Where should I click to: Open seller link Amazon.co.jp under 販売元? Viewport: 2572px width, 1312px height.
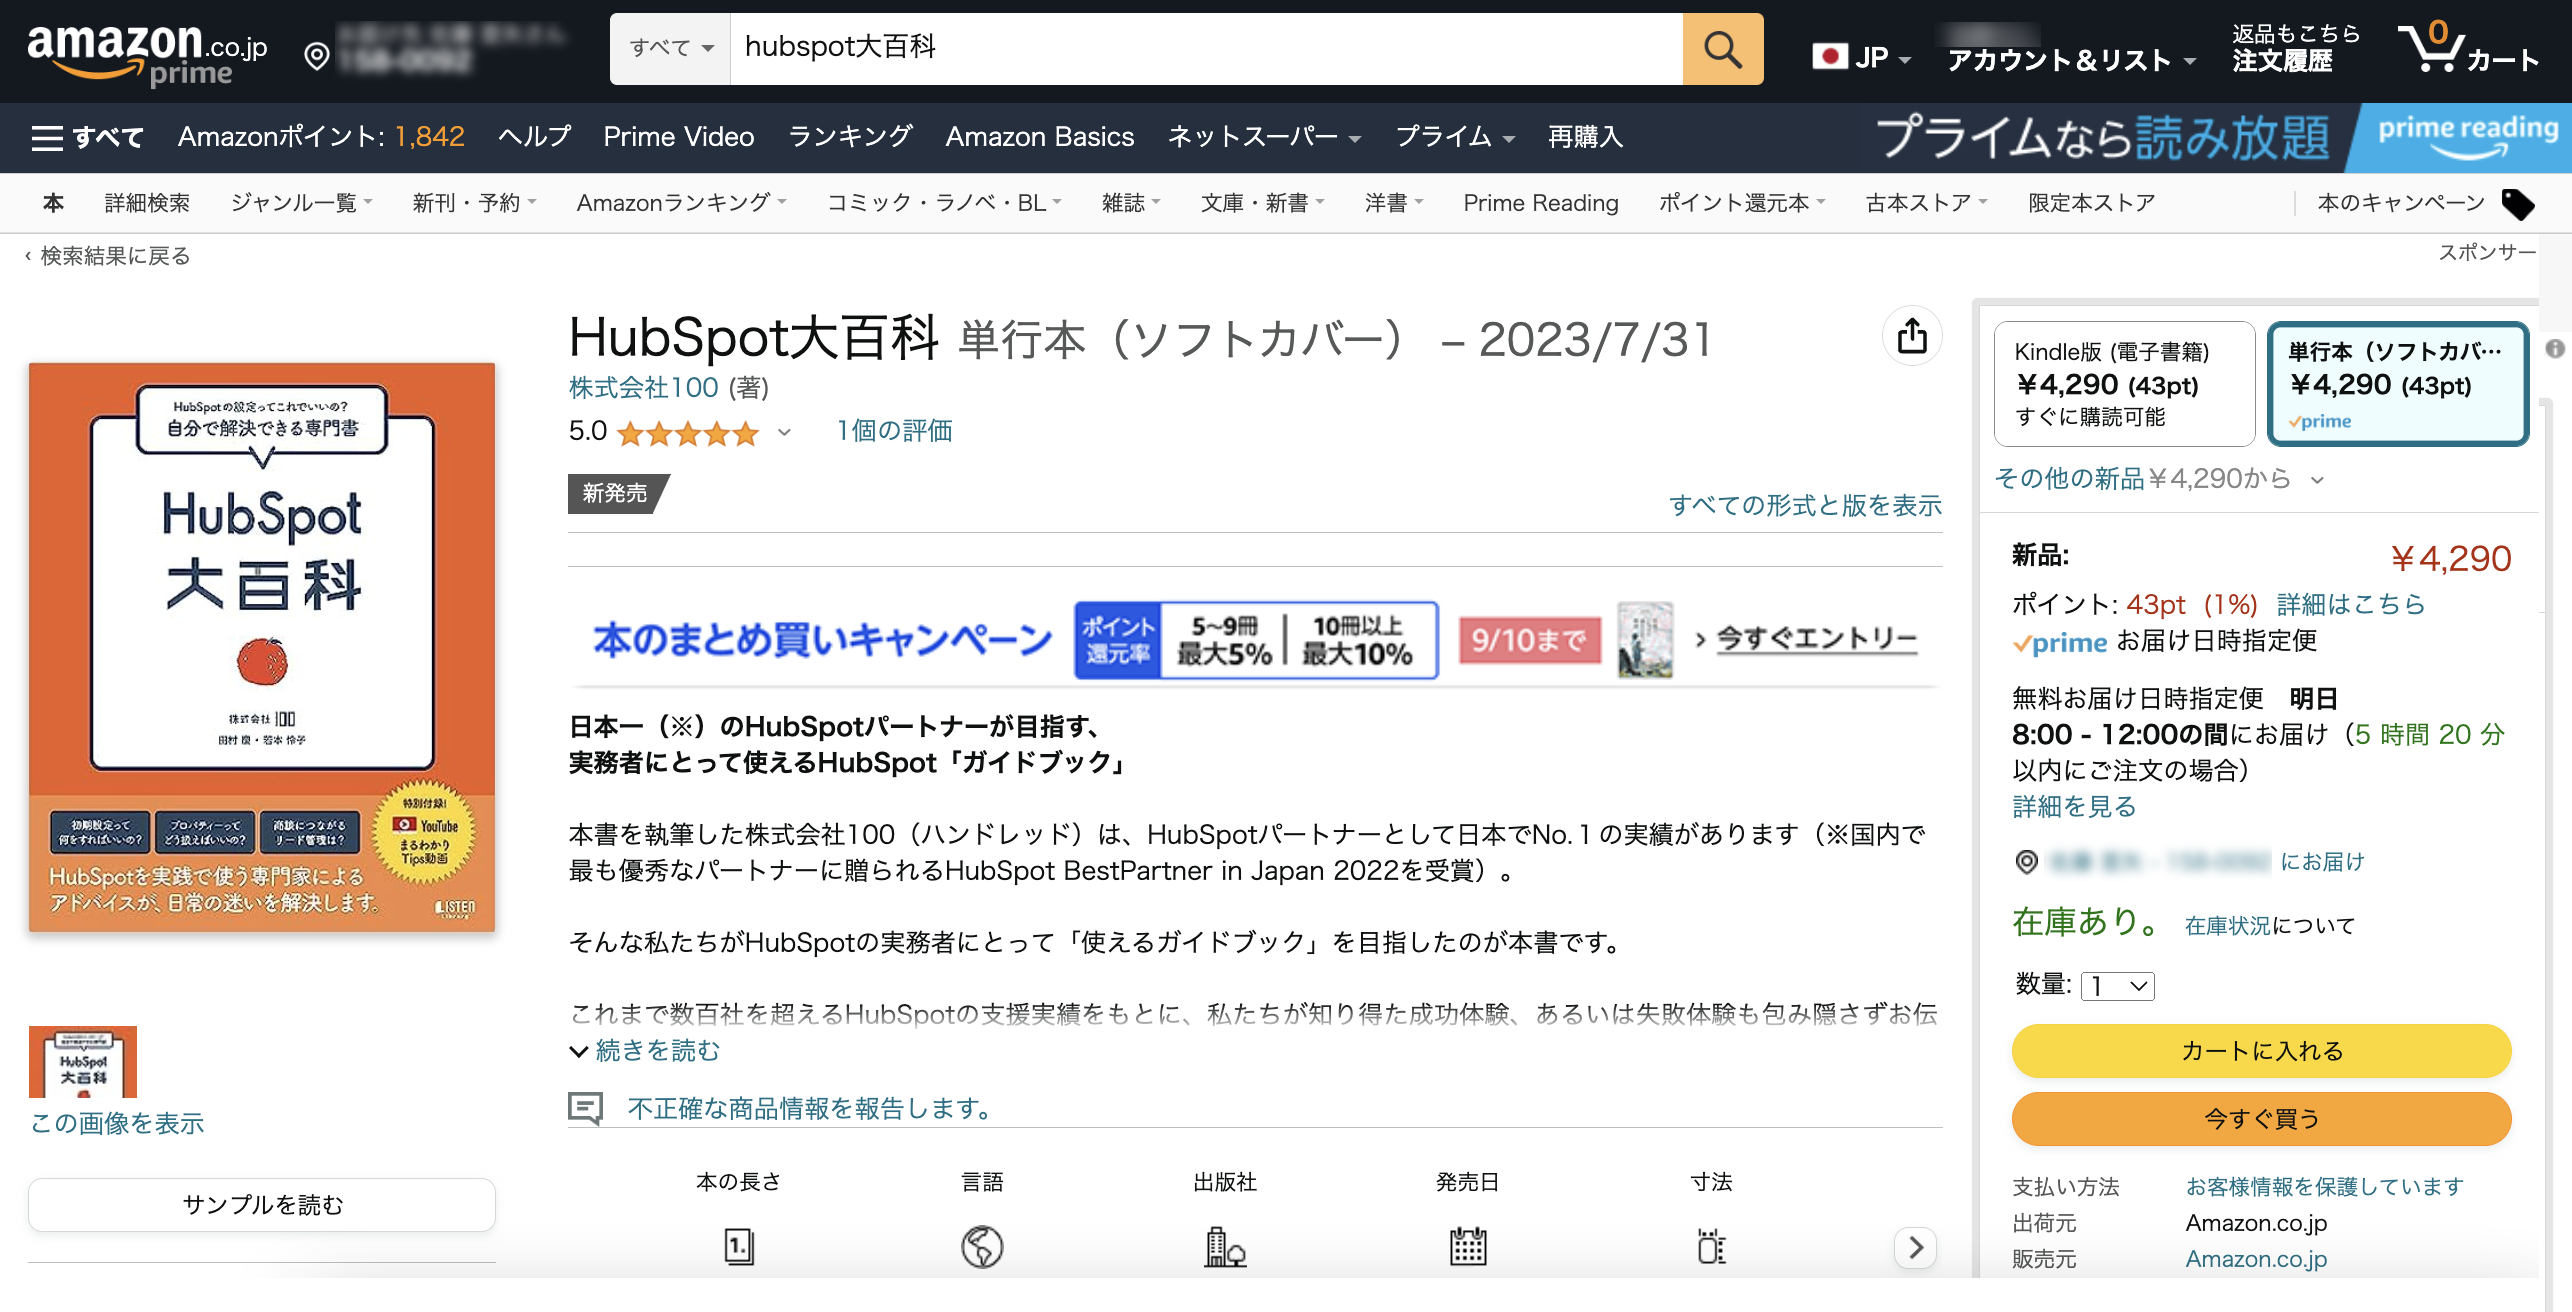click(2256, 1259)
